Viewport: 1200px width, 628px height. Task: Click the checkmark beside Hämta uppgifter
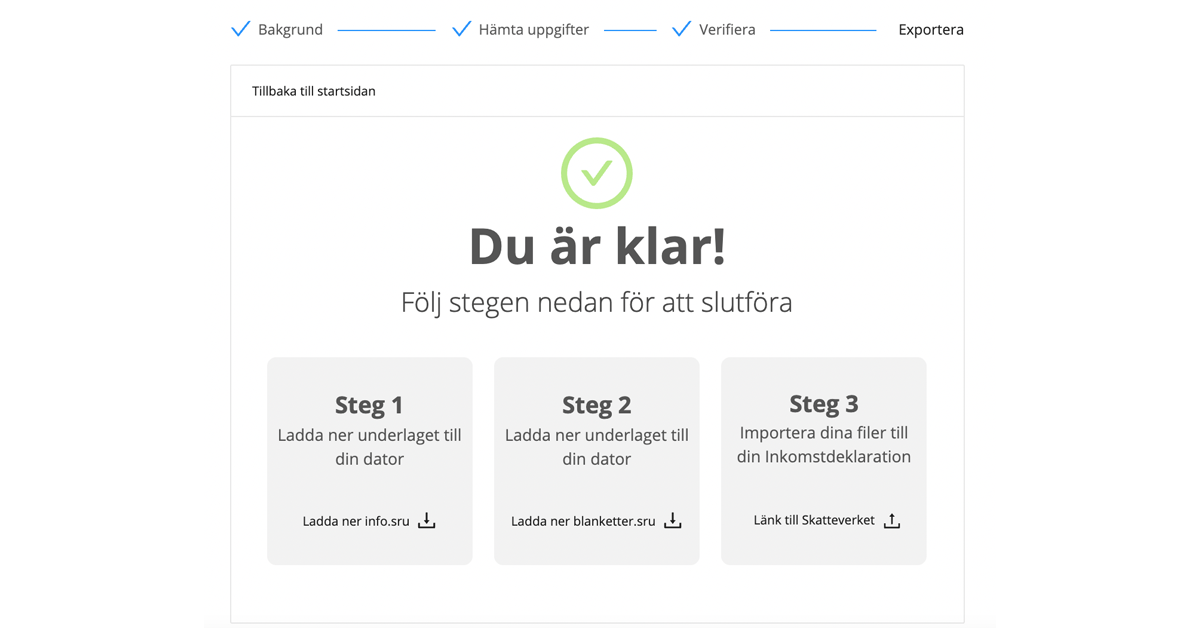click(x=461, y=29)
